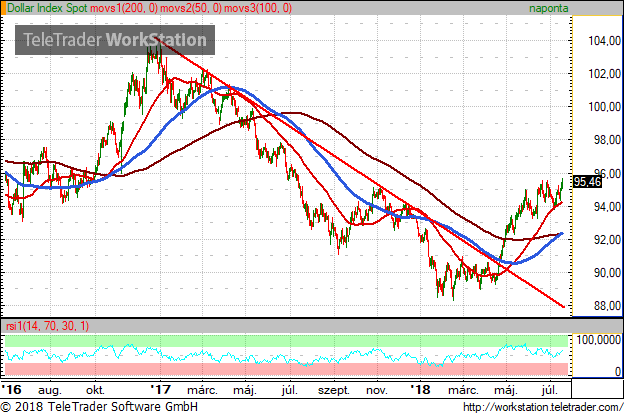Click the RSI oversold red zone
The height and width of the screenshot is (416, 624).
[x=287, y=369]
